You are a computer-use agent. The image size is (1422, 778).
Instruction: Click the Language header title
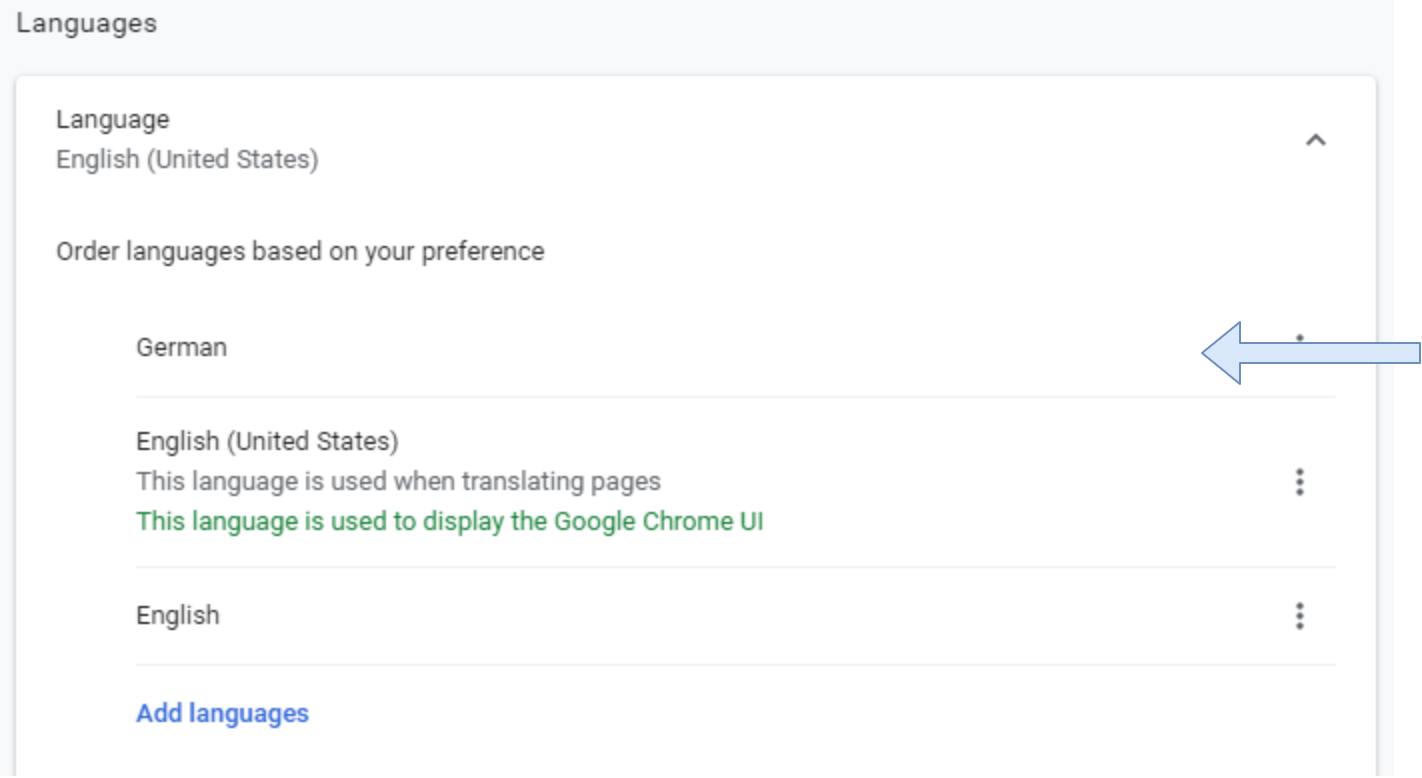pyautogui.click(x=112, y=119)
